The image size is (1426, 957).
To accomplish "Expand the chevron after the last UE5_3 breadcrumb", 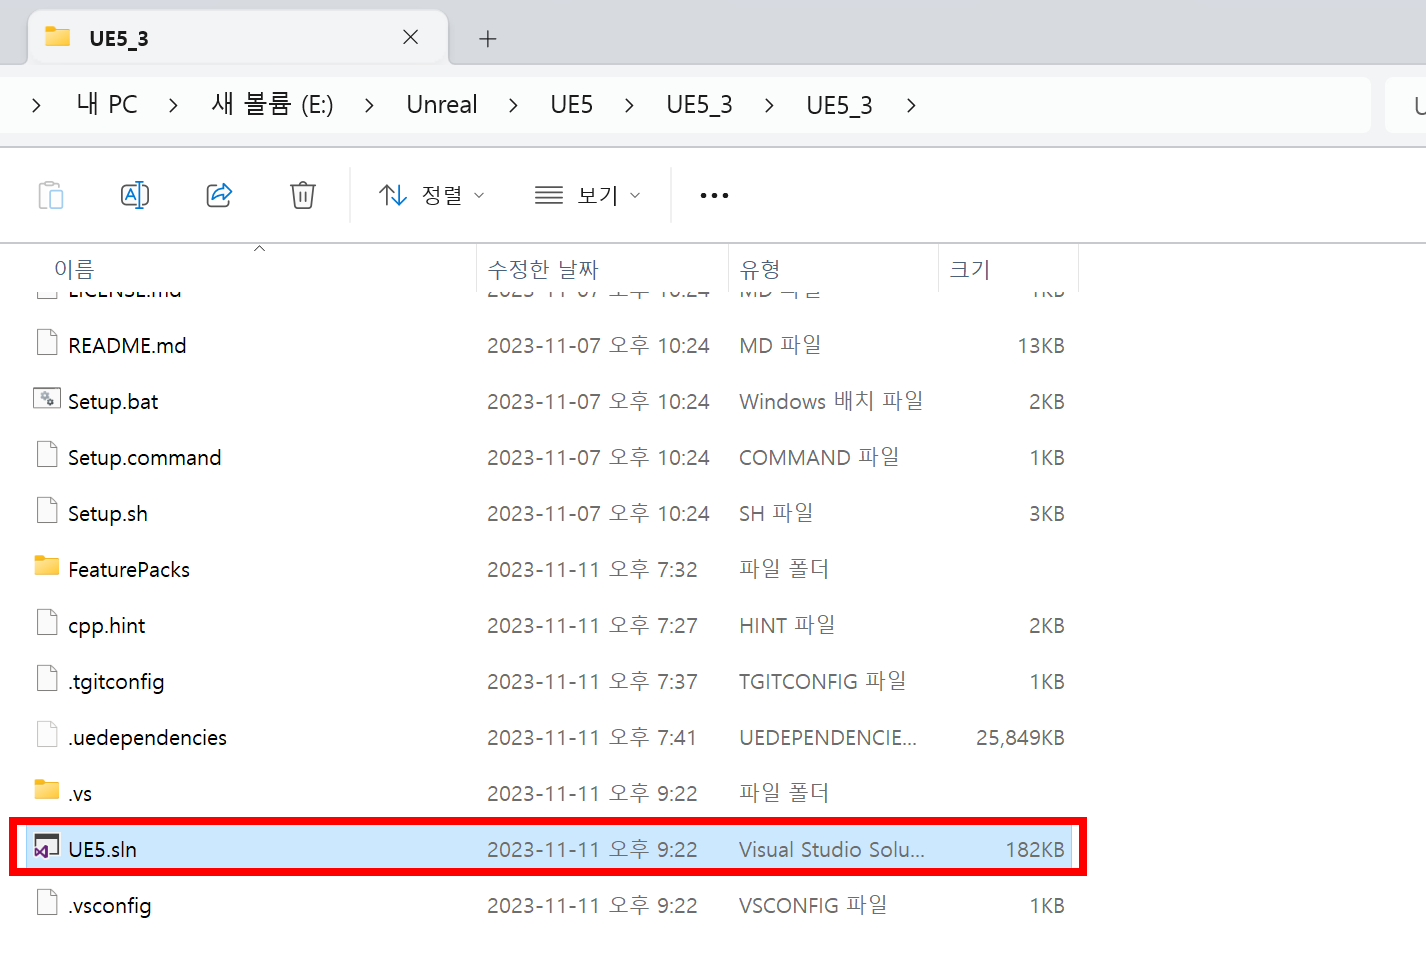I will pos(911,105).
